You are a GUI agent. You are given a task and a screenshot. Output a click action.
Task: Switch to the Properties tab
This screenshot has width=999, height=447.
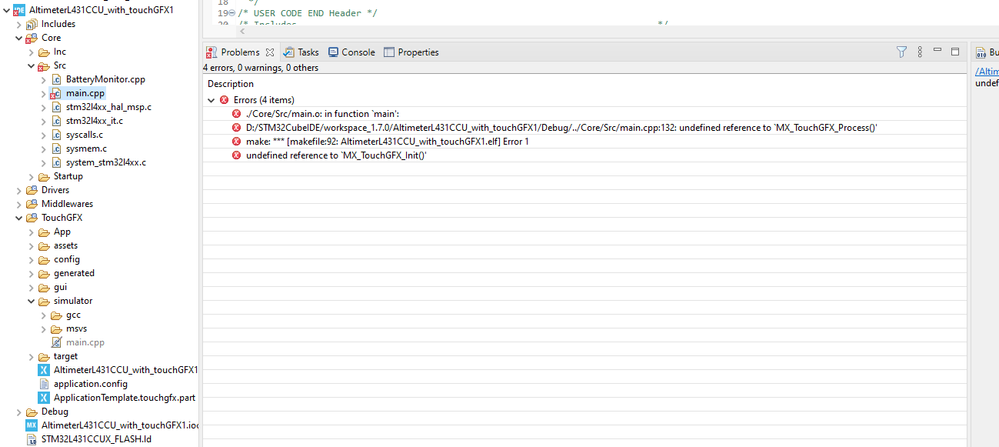412,52
